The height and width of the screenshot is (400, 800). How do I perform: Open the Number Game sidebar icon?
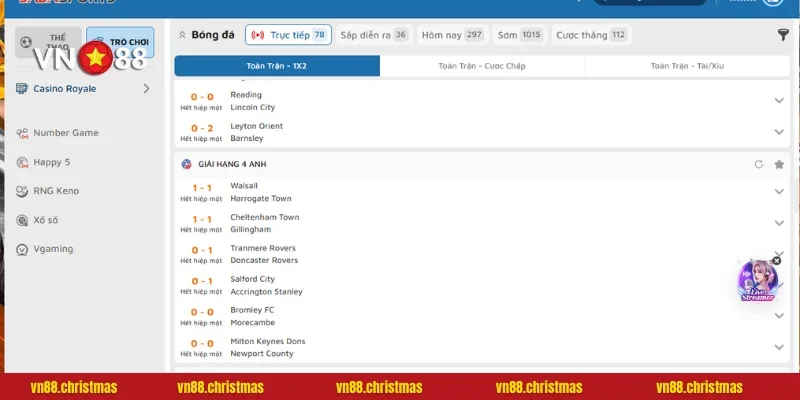point(23,133)
